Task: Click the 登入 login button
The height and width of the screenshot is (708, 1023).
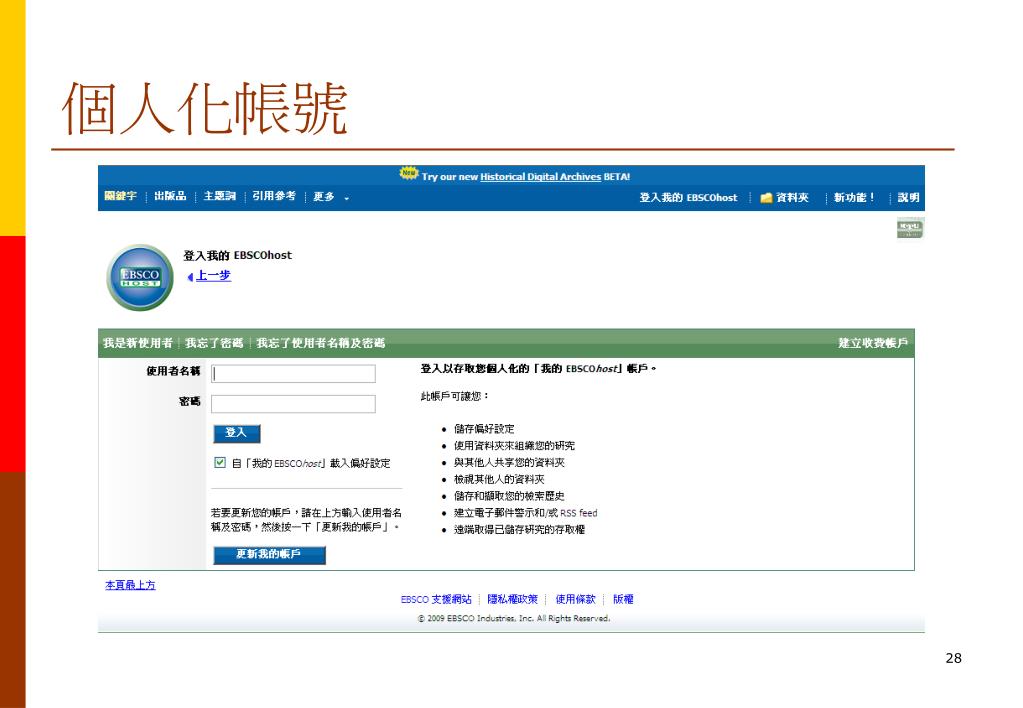Action: 237,433
